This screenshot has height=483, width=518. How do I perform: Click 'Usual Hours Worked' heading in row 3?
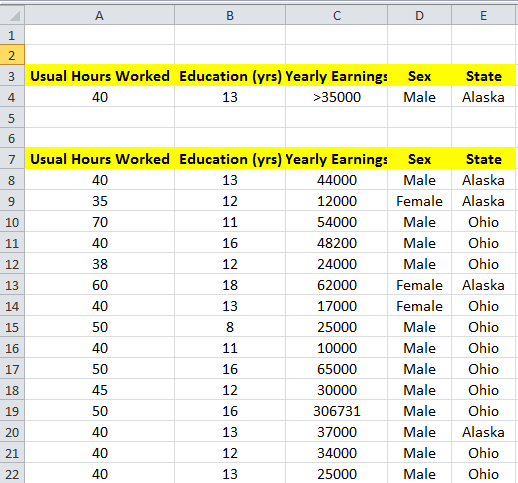(x=100, y=76)
